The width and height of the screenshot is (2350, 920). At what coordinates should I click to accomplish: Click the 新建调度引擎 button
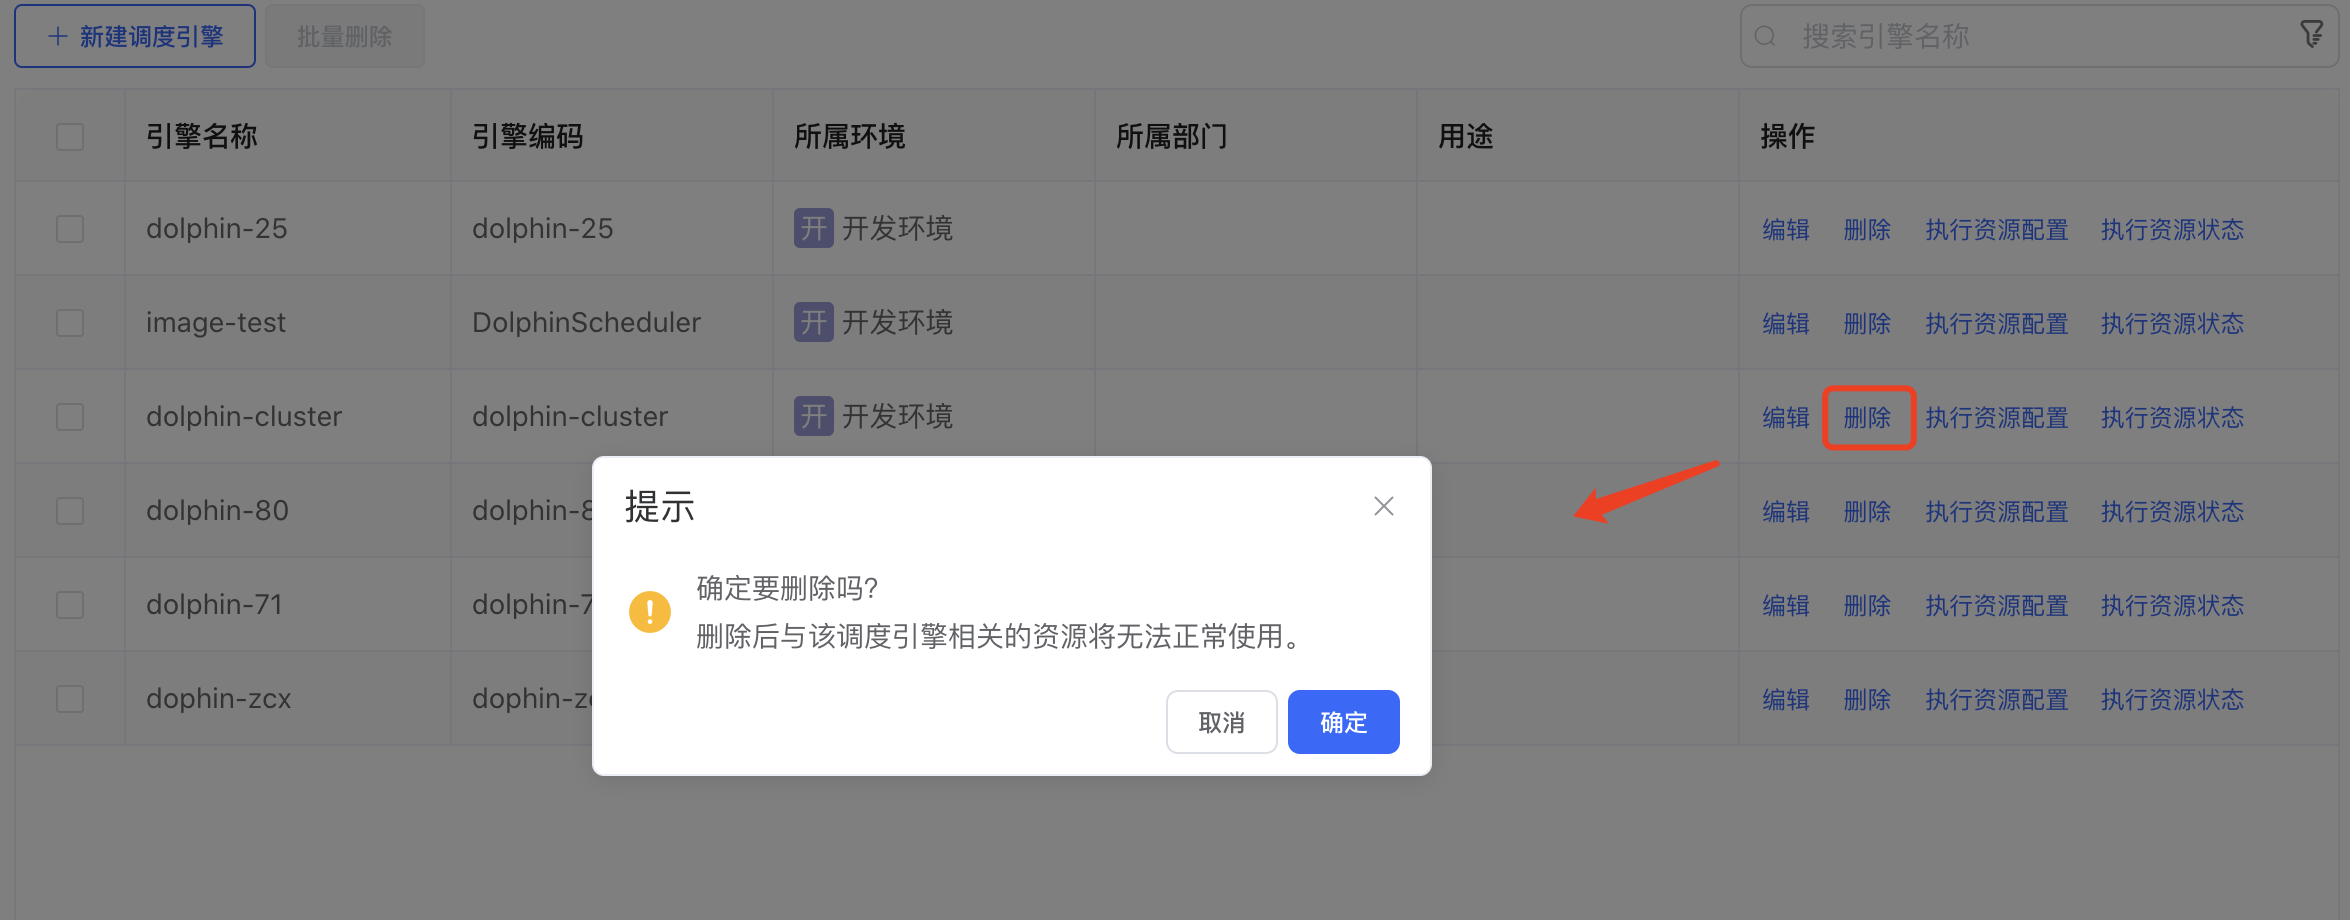tap(134, 35)
